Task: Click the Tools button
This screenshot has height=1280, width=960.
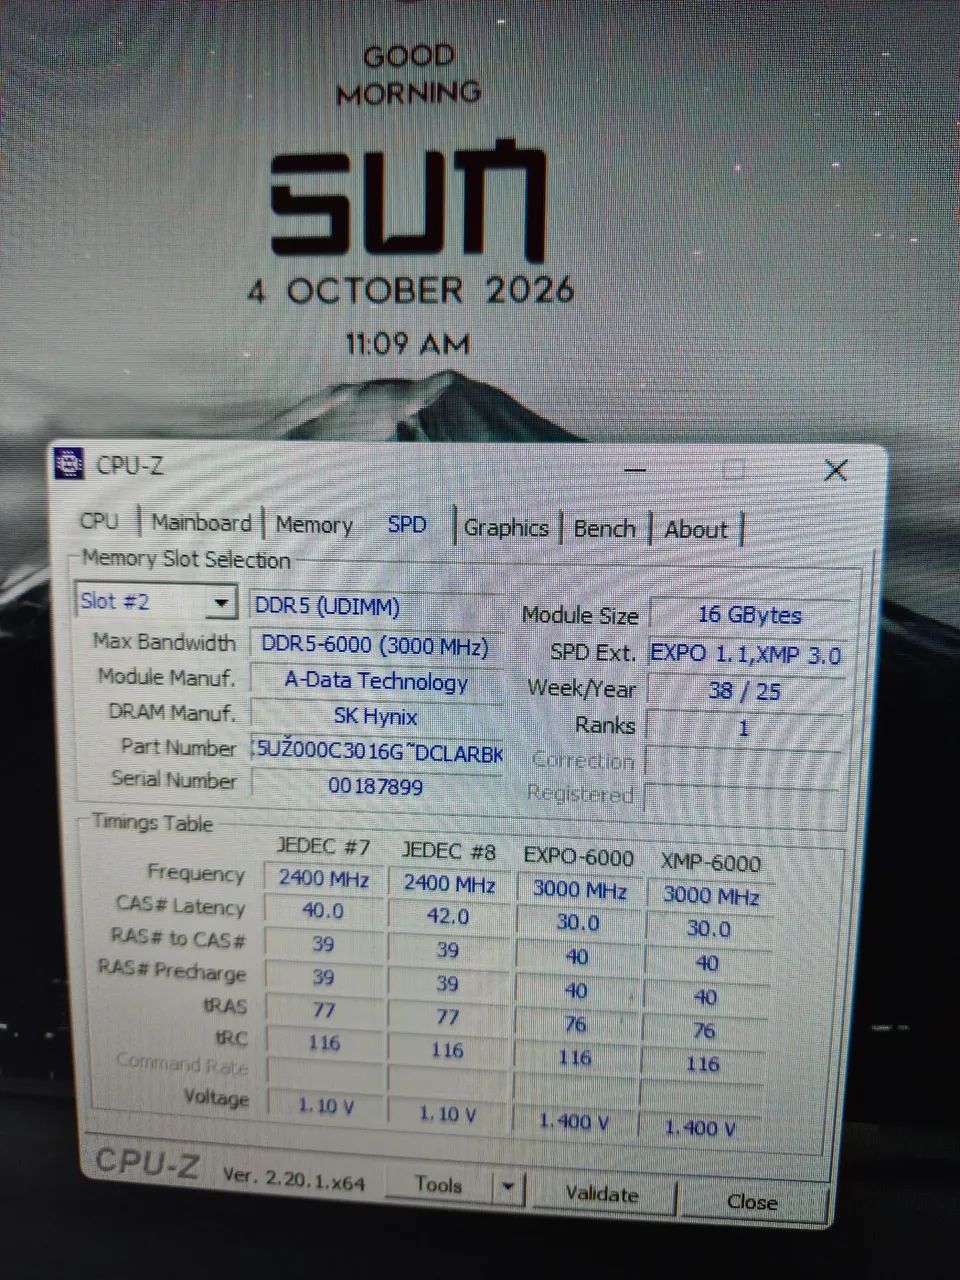Action: (438, 1186)
